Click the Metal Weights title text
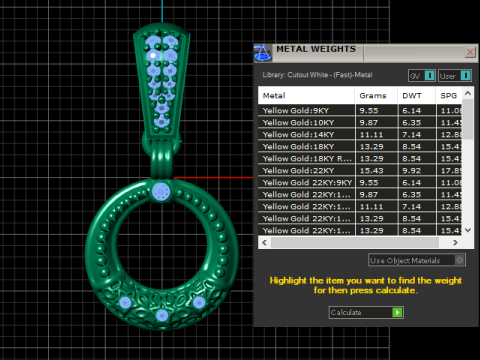Image resolution: width=480 pixels, height=360 pixels. tap(316, 49)
